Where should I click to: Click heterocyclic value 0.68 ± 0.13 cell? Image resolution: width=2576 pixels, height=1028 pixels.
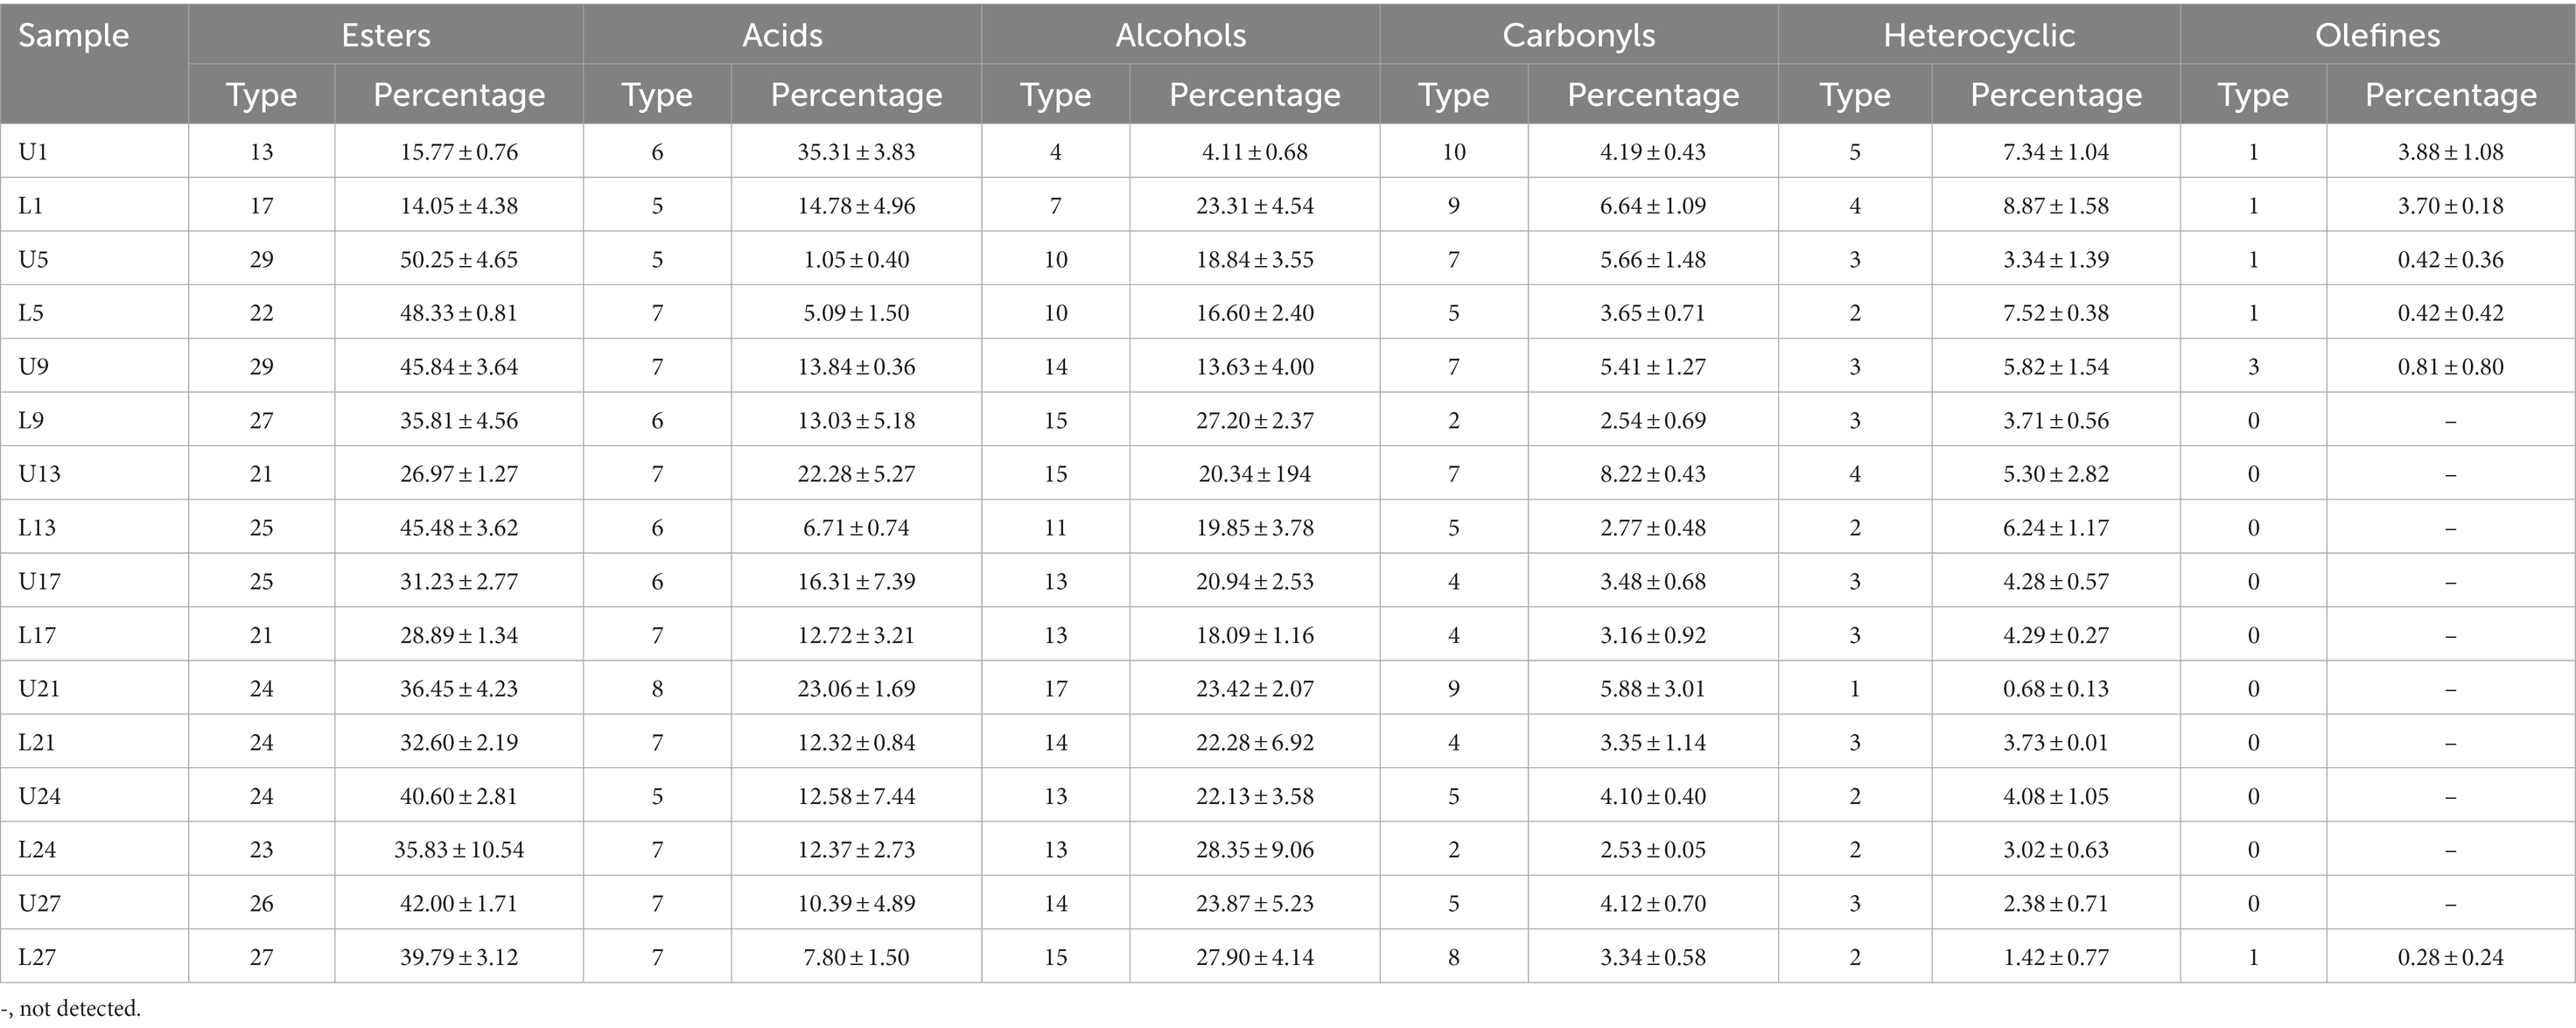click(x=2056, y=688)
